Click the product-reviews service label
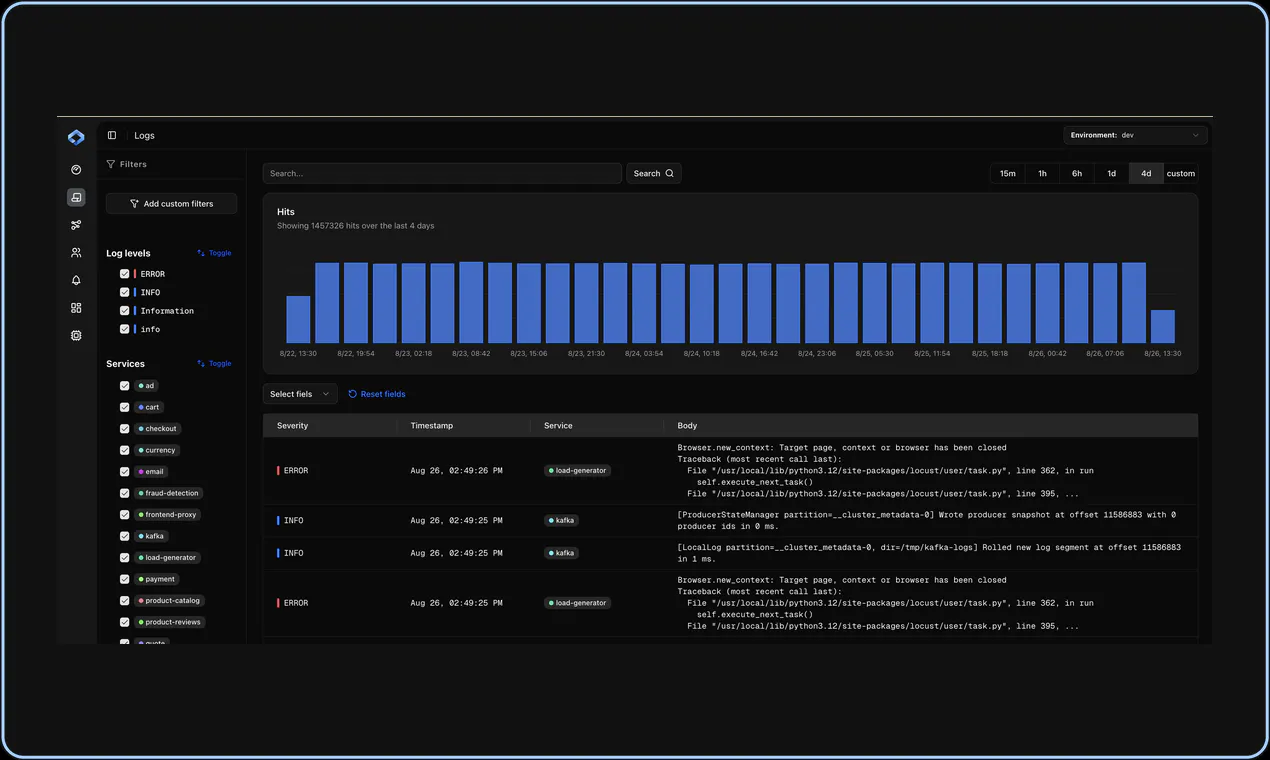 point(169,622)
